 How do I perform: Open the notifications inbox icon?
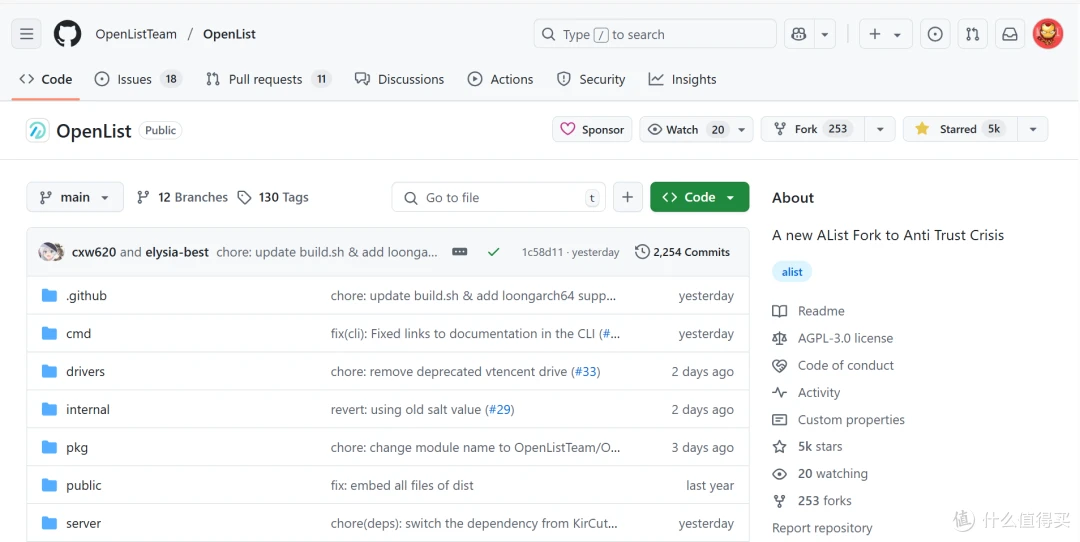pyautogui.click(x=1010, y=34)
